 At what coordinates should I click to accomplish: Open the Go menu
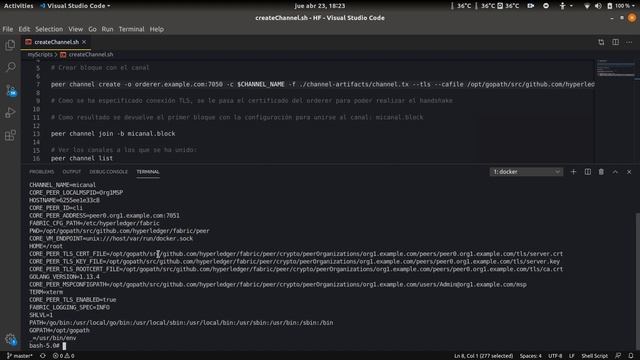click(92, 29)
